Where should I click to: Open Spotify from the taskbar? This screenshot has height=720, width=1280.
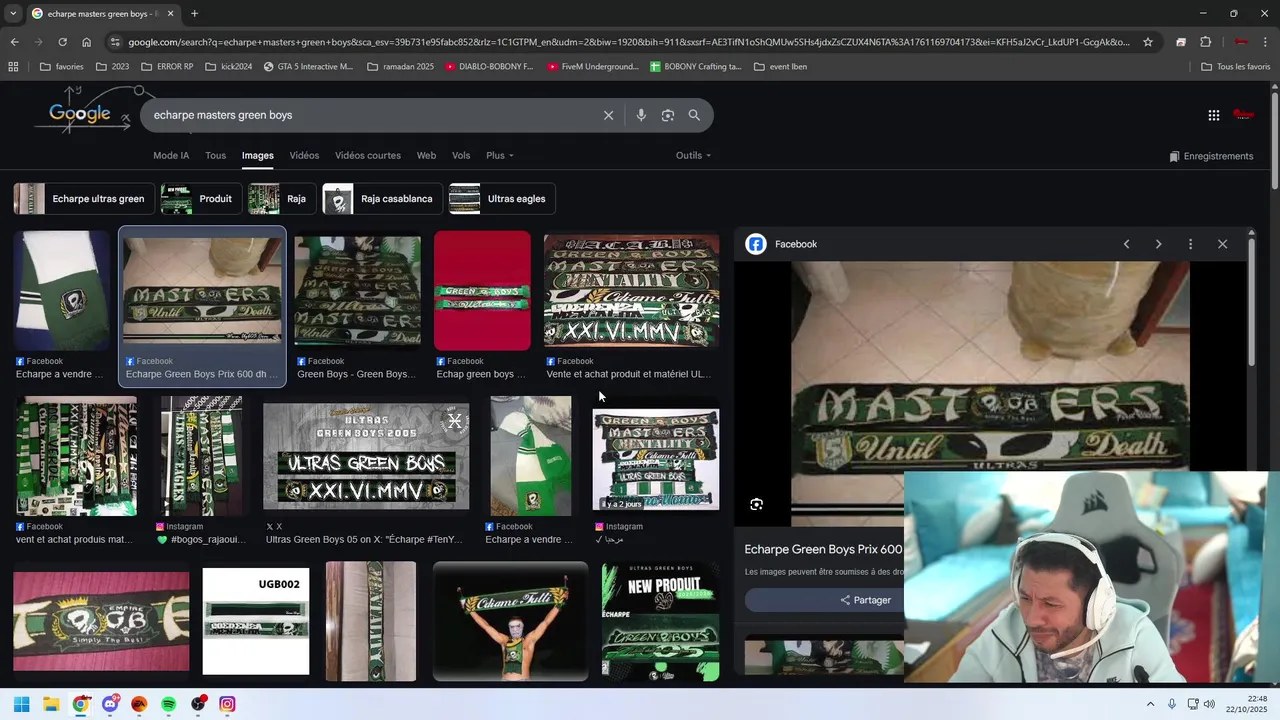[168, 704]
